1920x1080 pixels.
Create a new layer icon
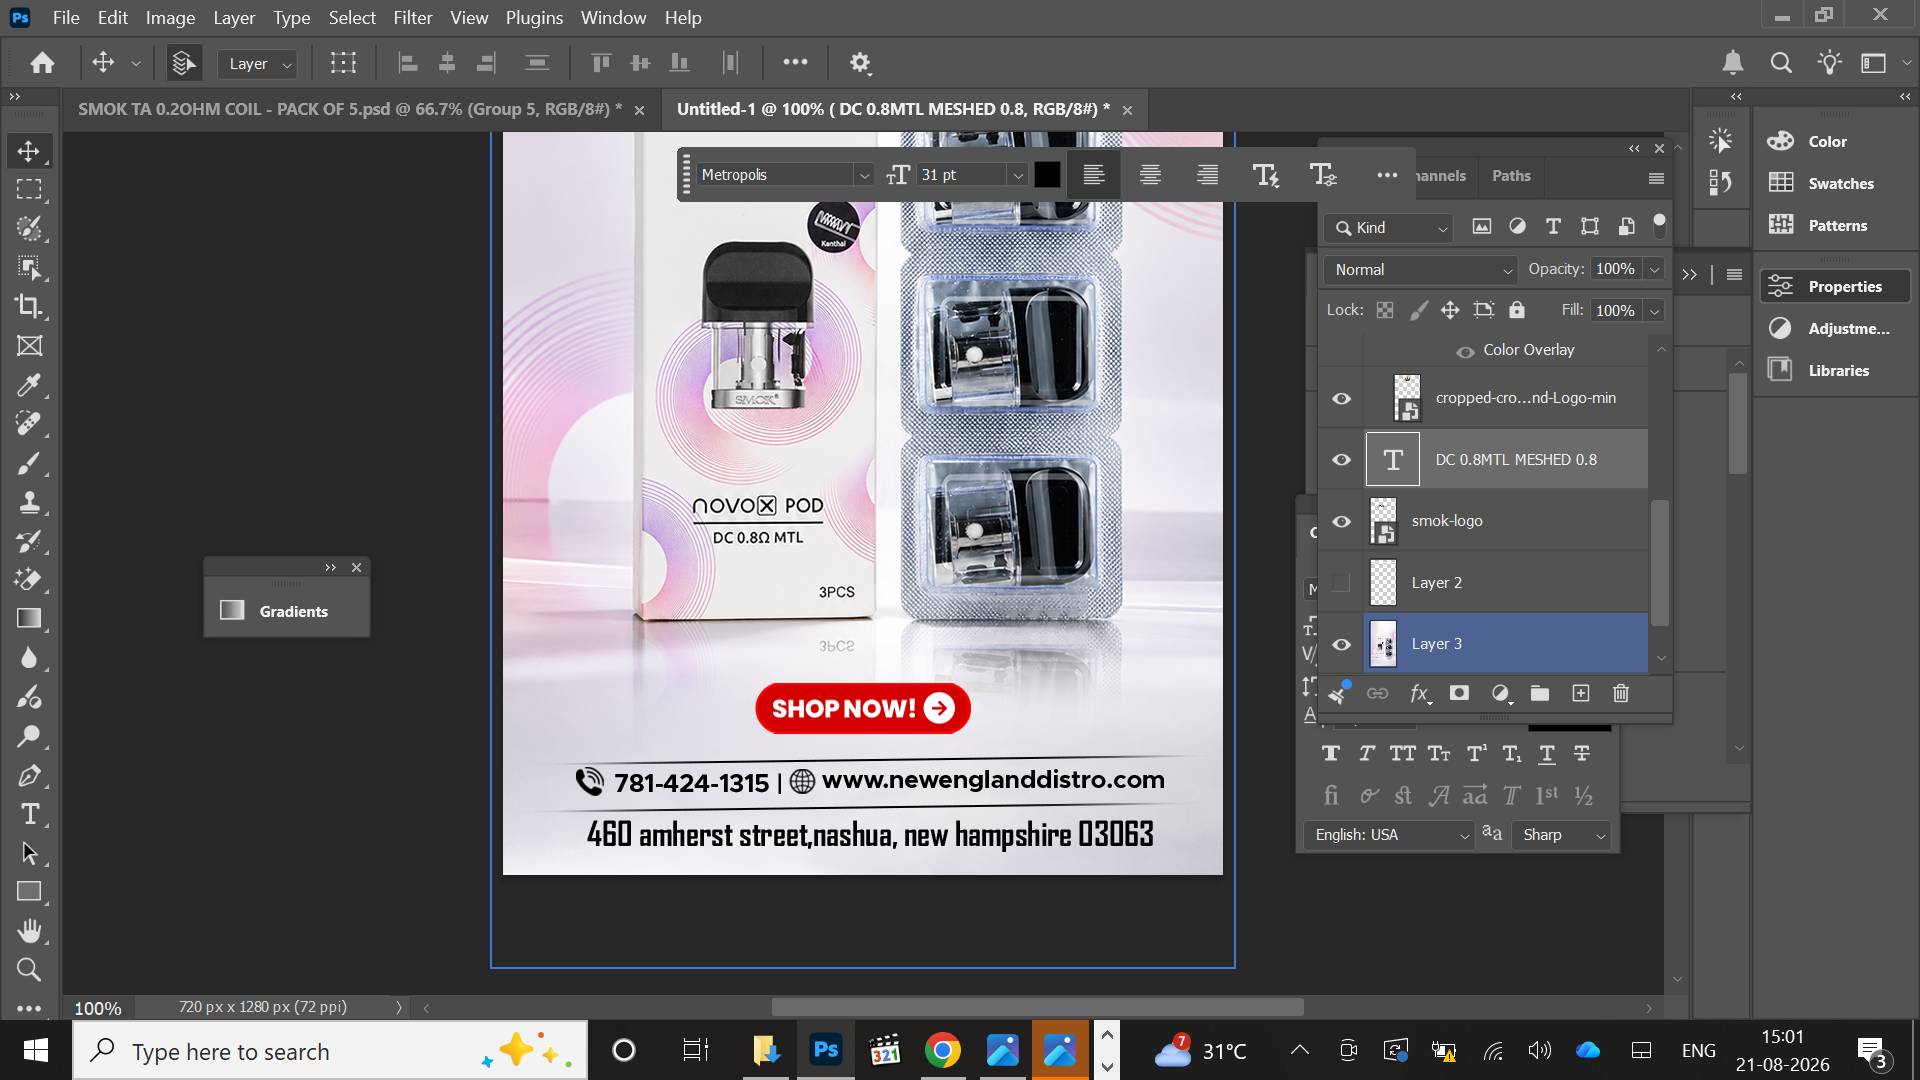click(x=1580, y=693)
